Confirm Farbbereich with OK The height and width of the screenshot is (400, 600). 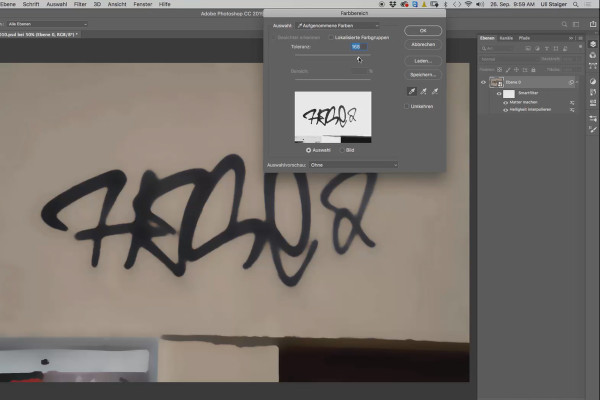[423, 30]
